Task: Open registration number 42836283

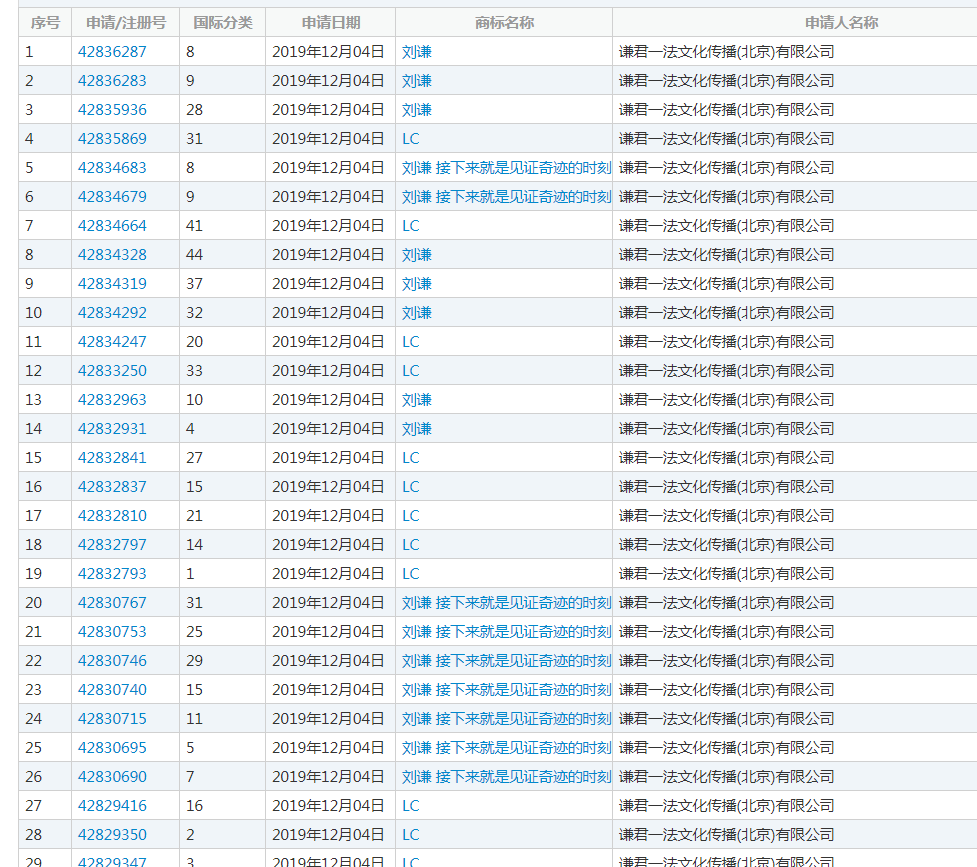Action: pyautogui.click(x=112, y=81)
